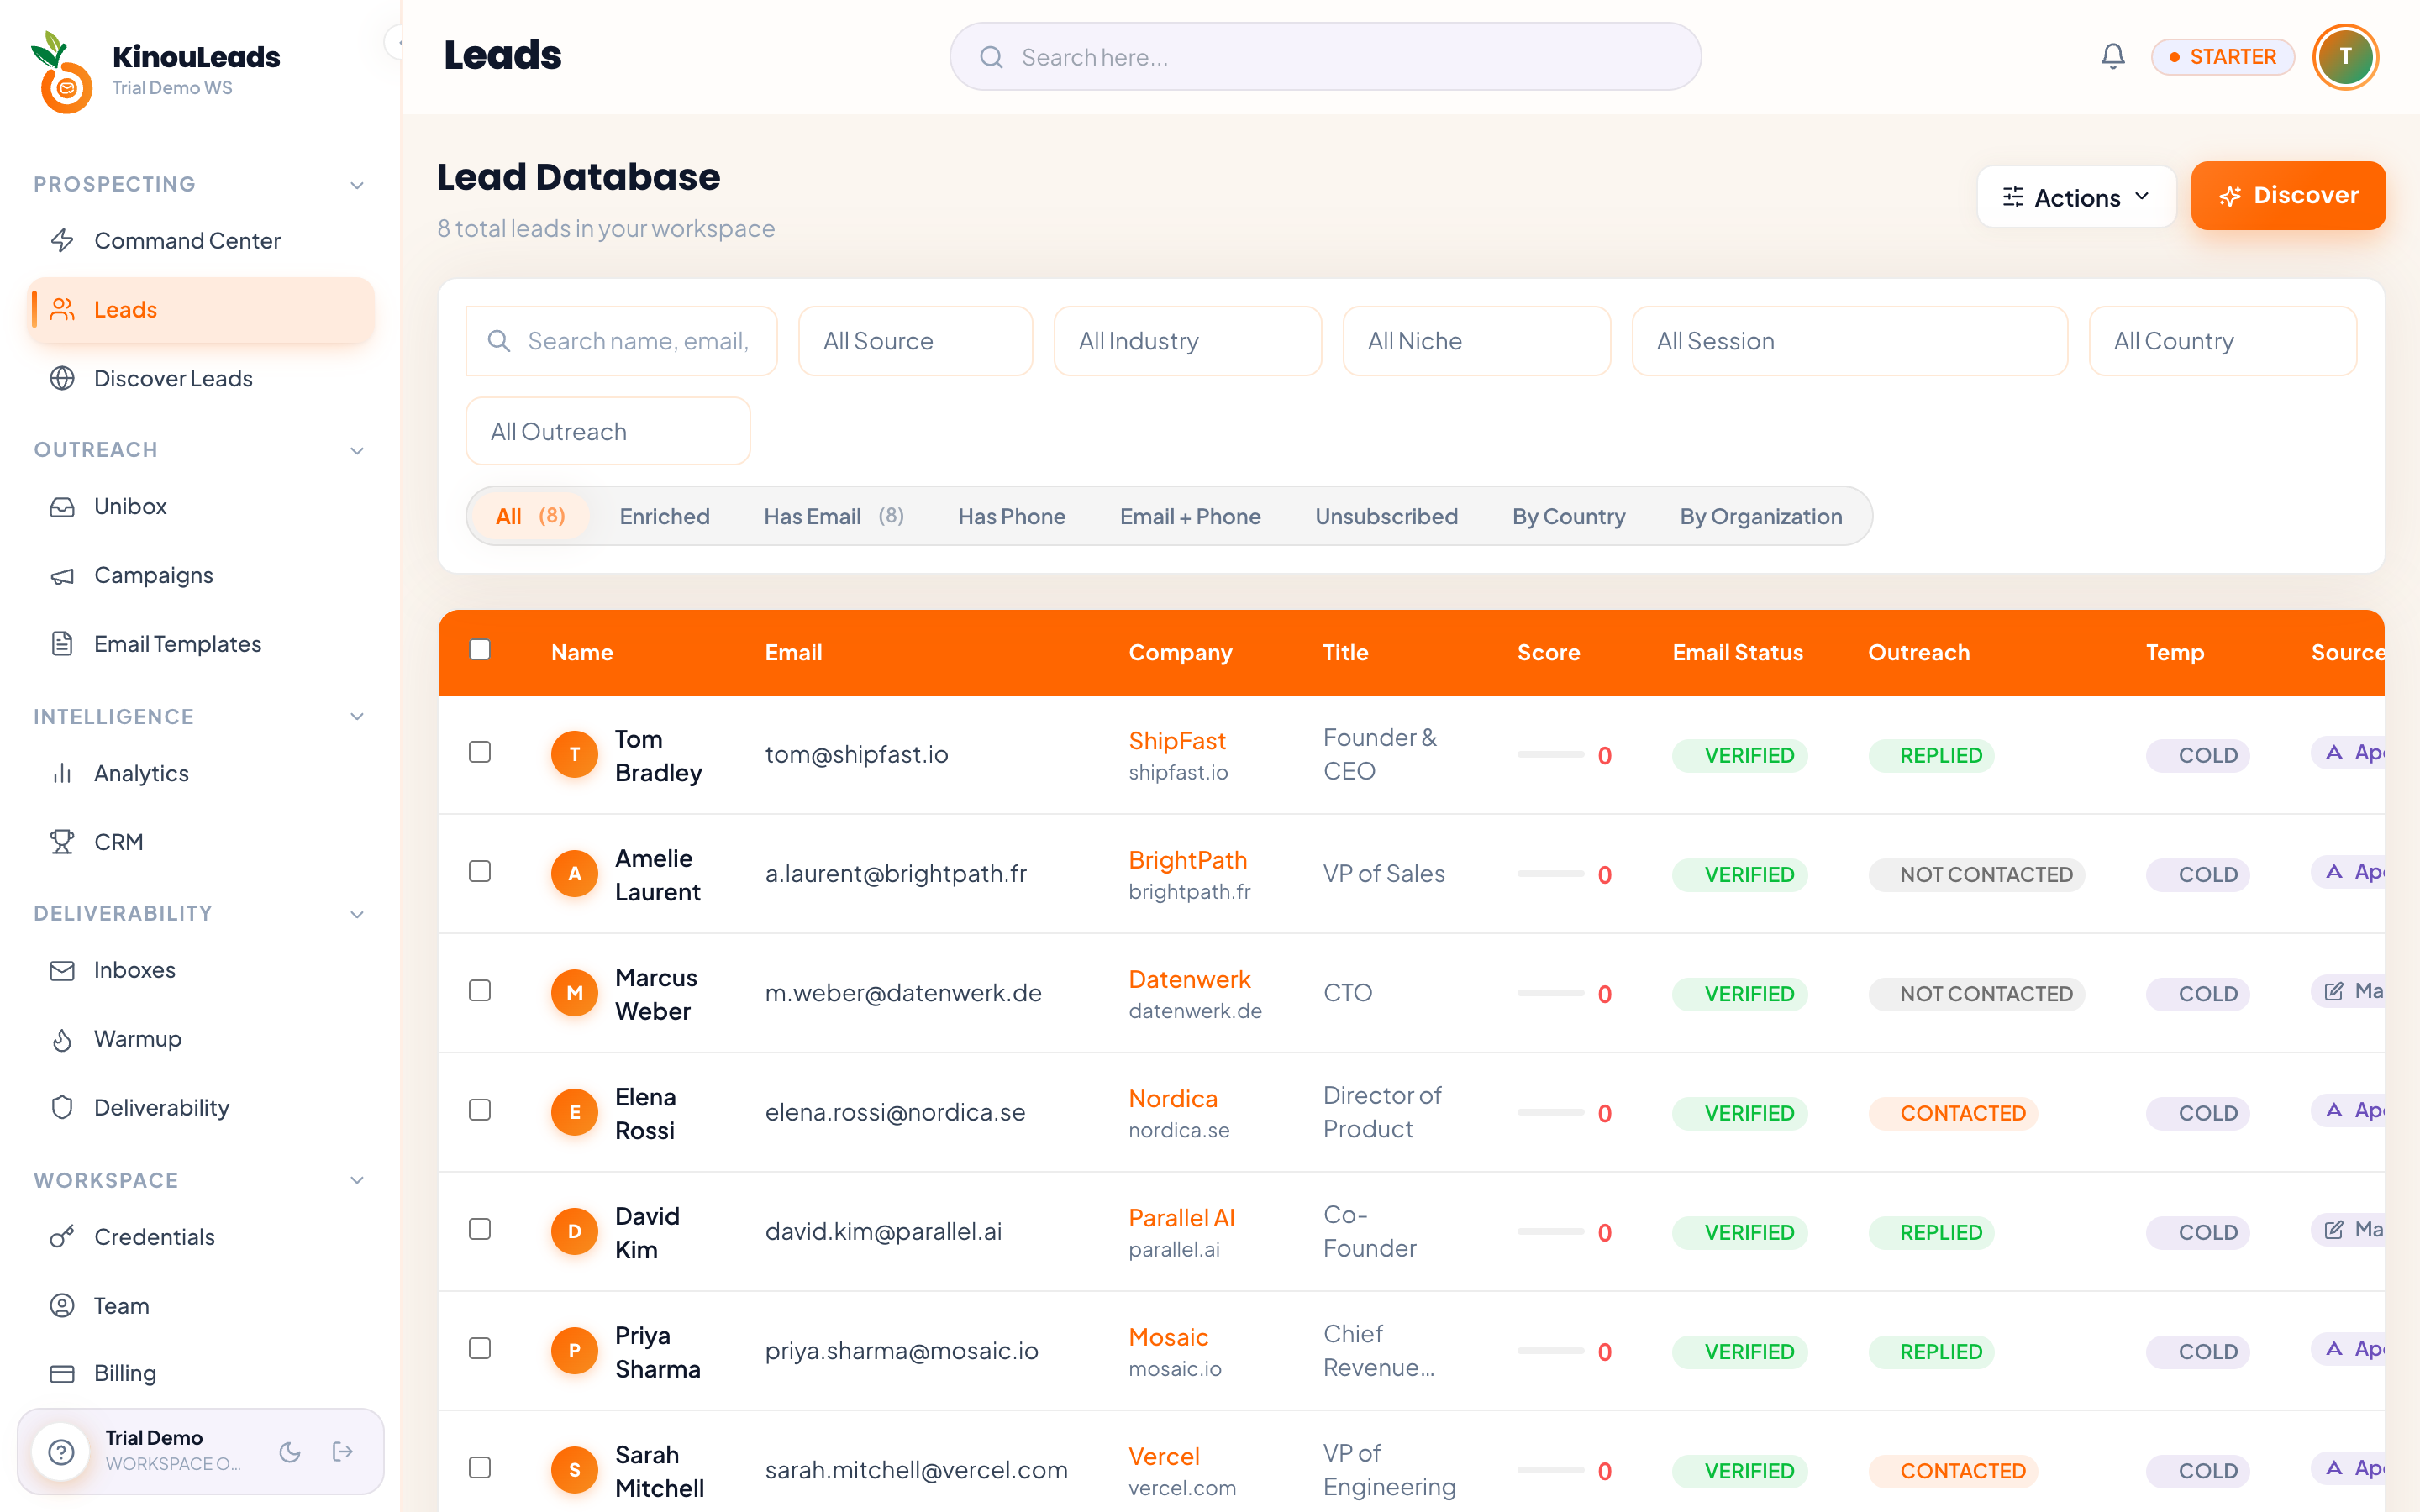Image resolution: width=2420 pixels, height=1512 pixels.
Task: Check Tom Bradley's row checkbox
Action: (x=480, y=752)
